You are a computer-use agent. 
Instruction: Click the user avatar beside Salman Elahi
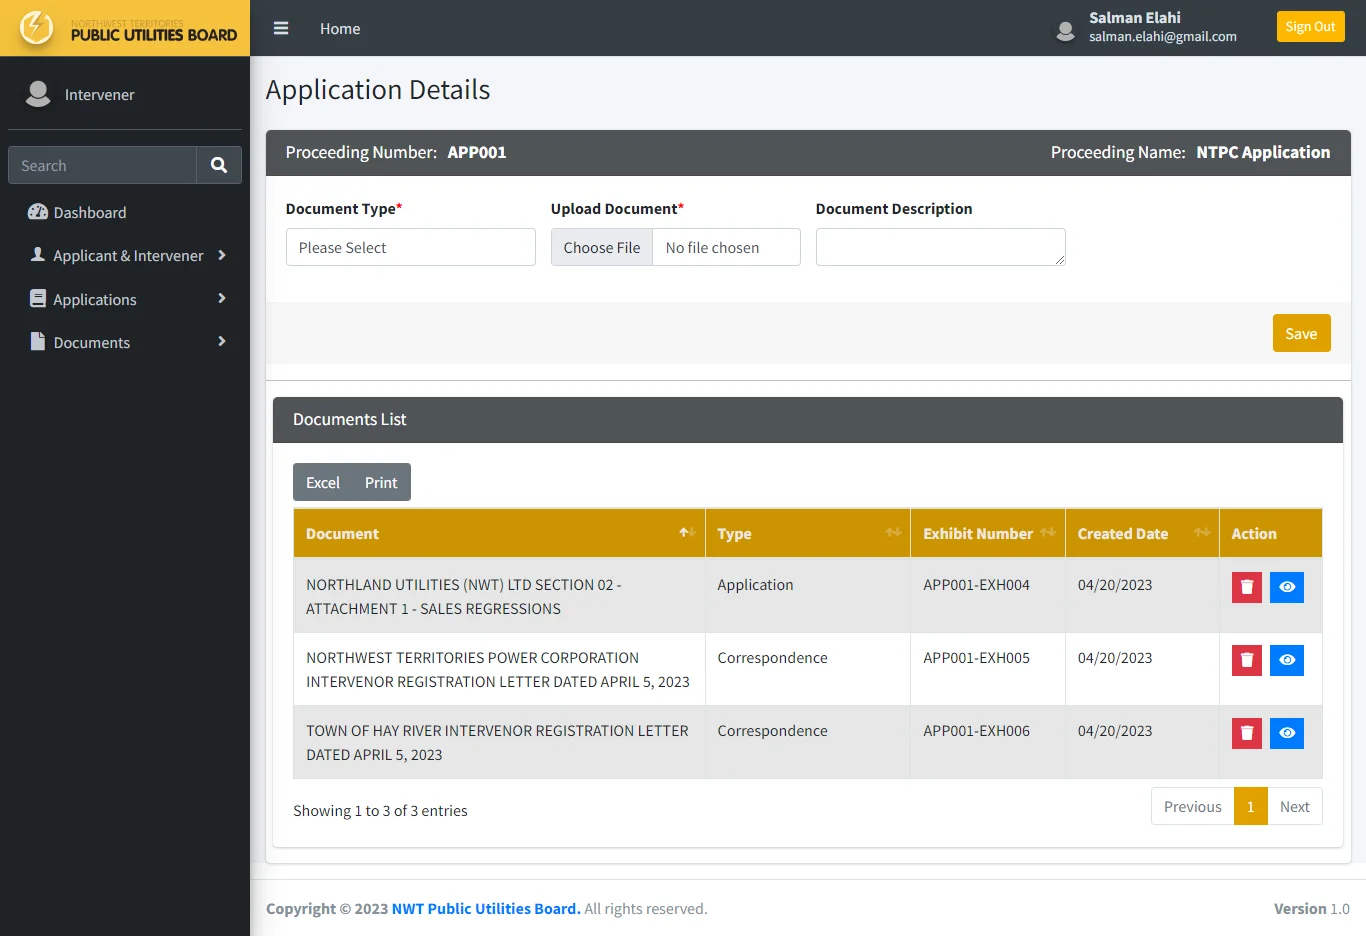(x=1065, y=30)
